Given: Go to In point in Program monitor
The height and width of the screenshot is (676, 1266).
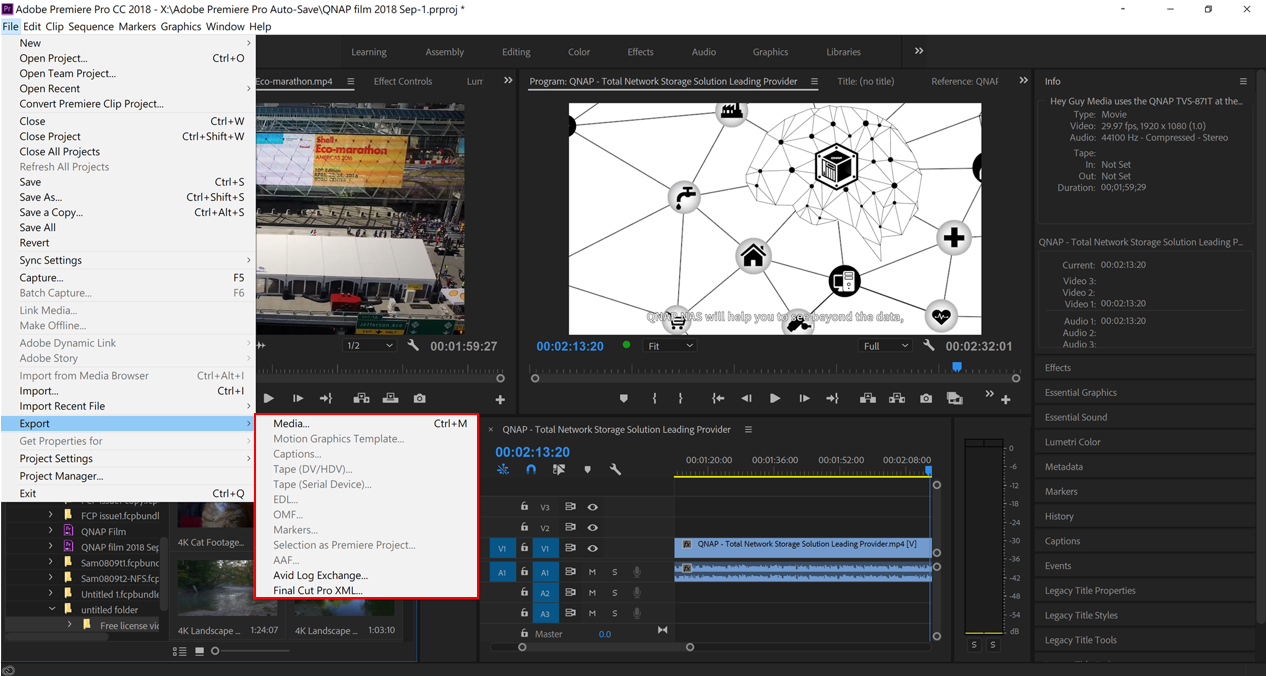Looking at the screenshot, I should pyautogui.click(x=718, y=398).
